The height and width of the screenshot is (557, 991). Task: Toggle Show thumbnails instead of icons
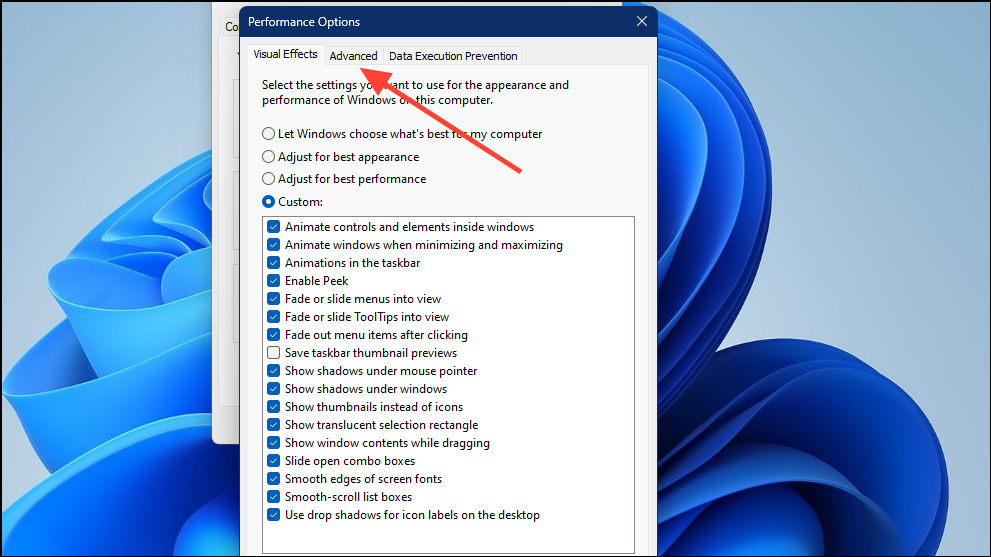274,407
